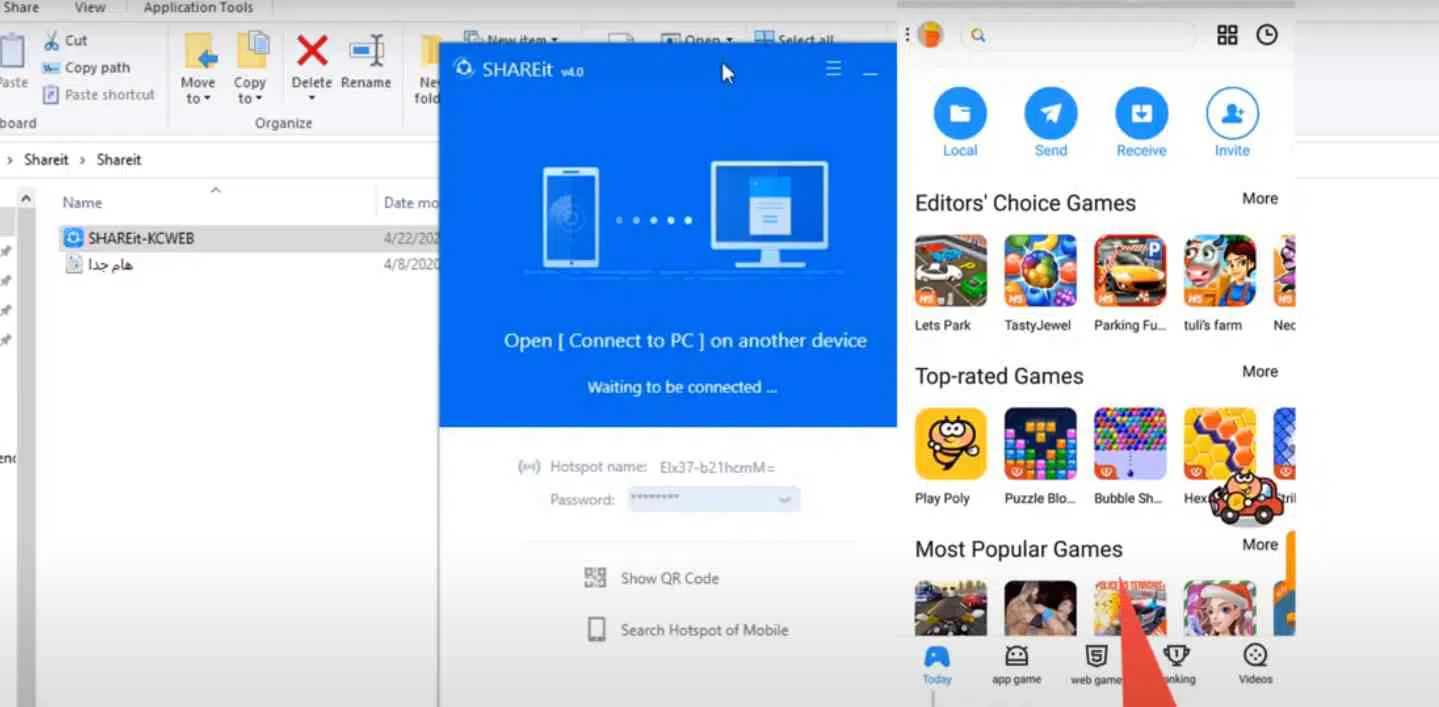
Task: Select the wrestling game thumbnail under Most Popular
Action: click(1041, 608)
